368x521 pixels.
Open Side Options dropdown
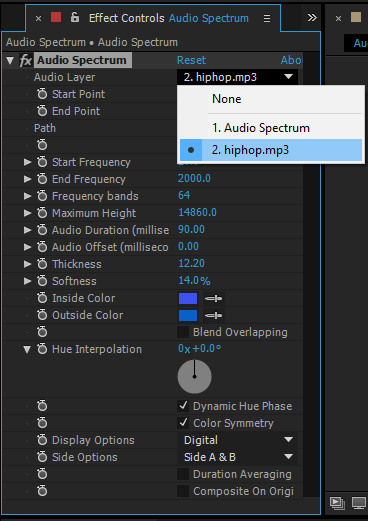click(x=237, y=457)
